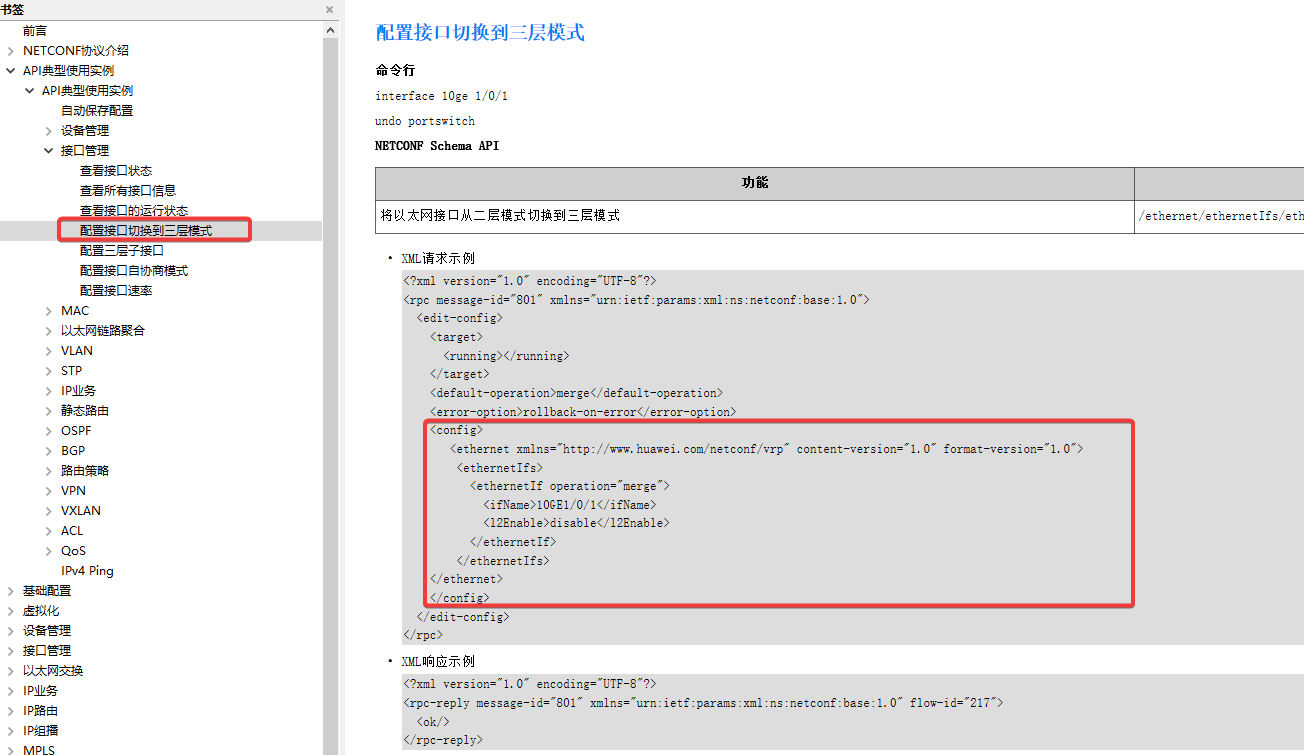Expand the QoS bookmark node
Screen dimensions: 1304x755
coord(48,551)
